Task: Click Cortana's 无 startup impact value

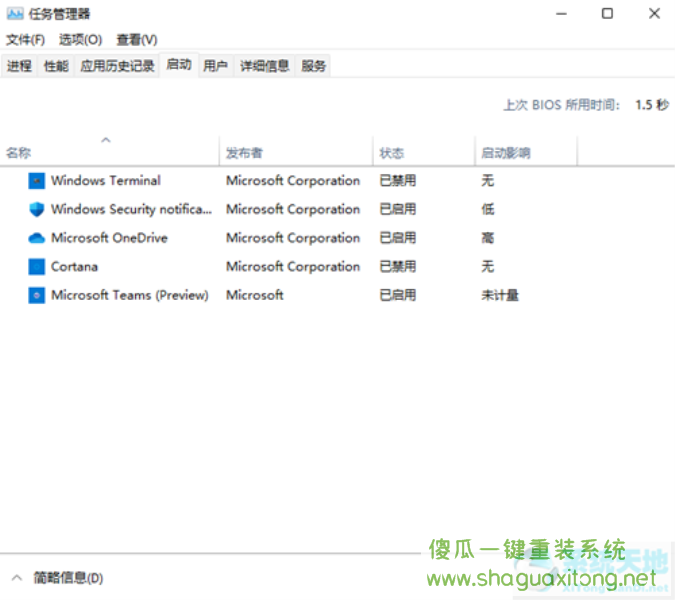Action: point(488,267)
